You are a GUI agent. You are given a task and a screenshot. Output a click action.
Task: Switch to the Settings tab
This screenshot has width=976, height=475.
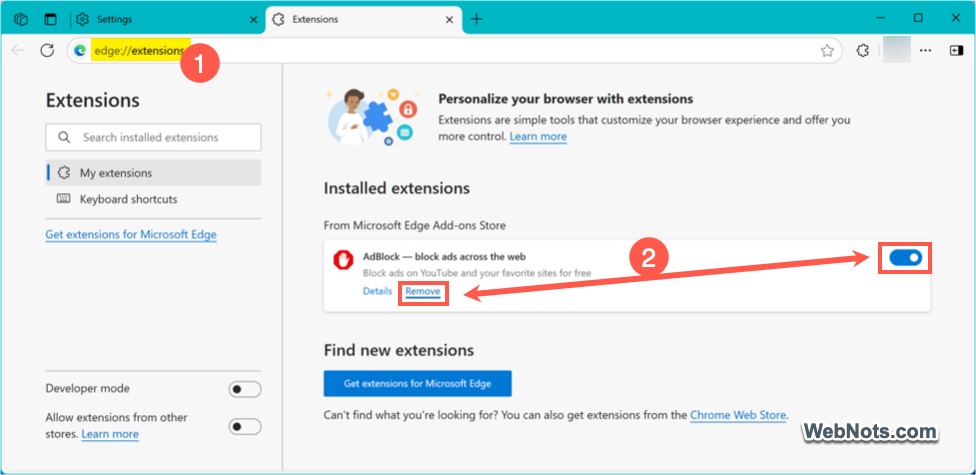coord(167,19)
